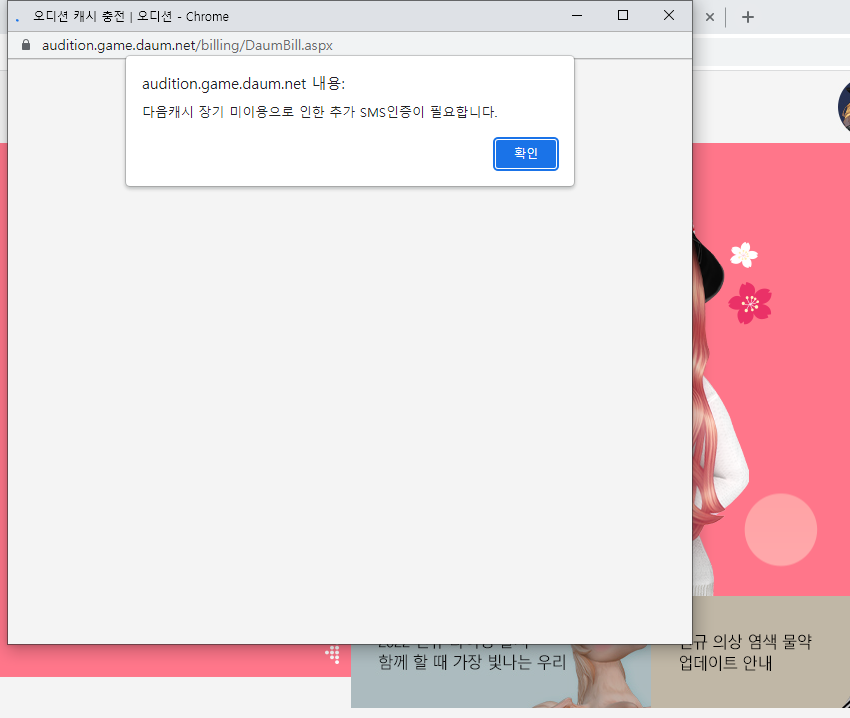
Task: Click the dialog heading audition.game.daum.net 내용:
Action: (x=243, y=84)
